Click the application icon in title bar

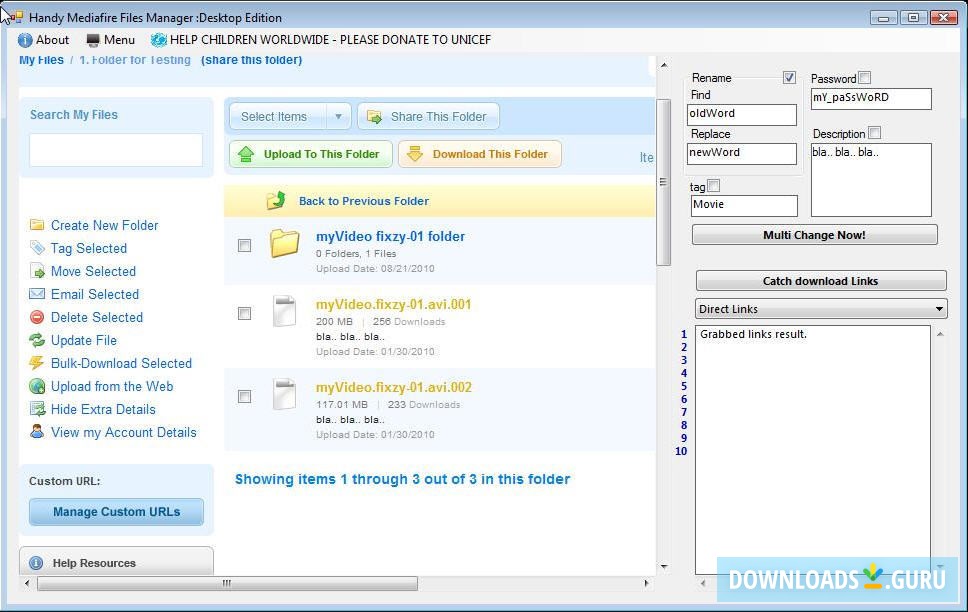coord(15,17)
